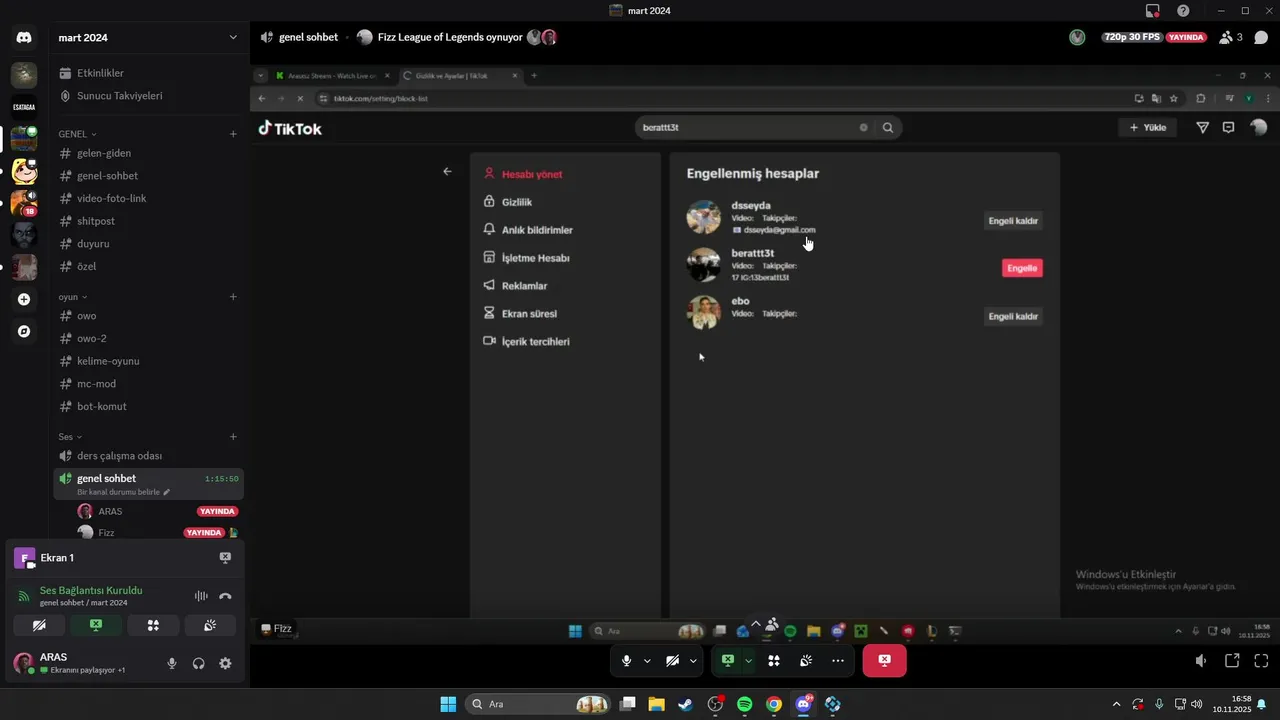Open Discord direct messages home icon
1280x720 pixels.
click(24, 38)
